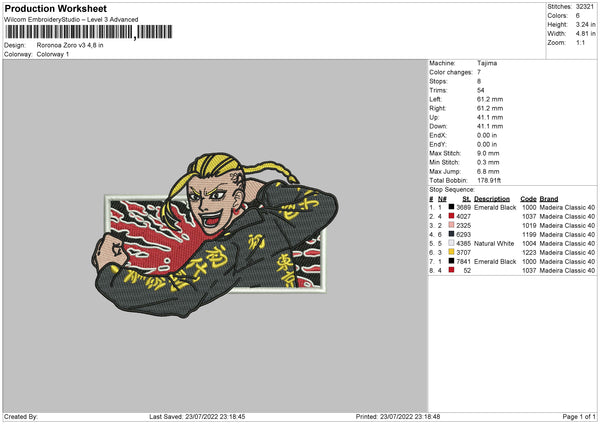This screenshot has height=424, width=600.
Task: Select the Height value '3.24 in'
Action: click(585, 24)
